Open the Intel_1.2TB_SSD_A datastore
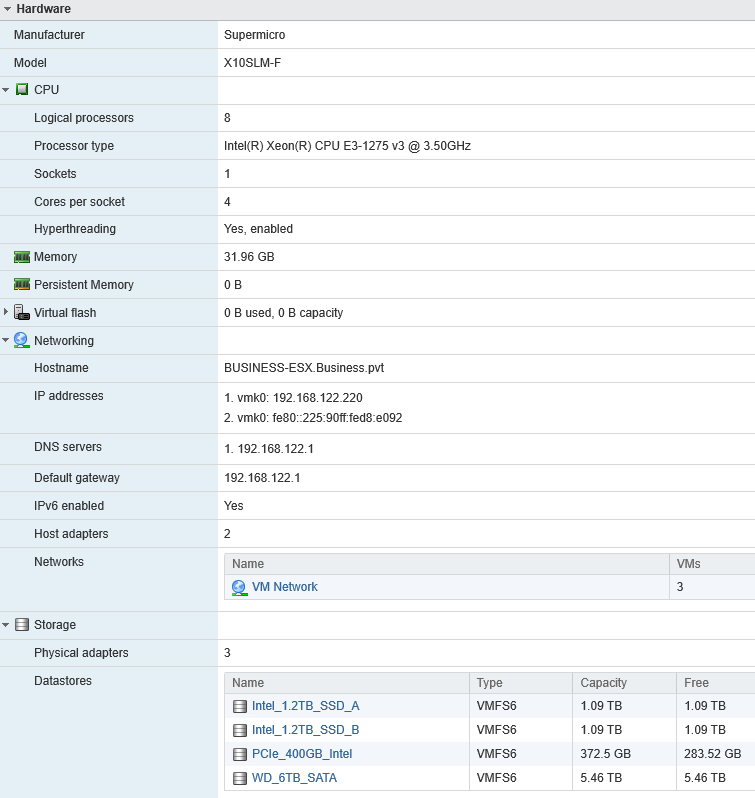755x798 pixels. 305,706
